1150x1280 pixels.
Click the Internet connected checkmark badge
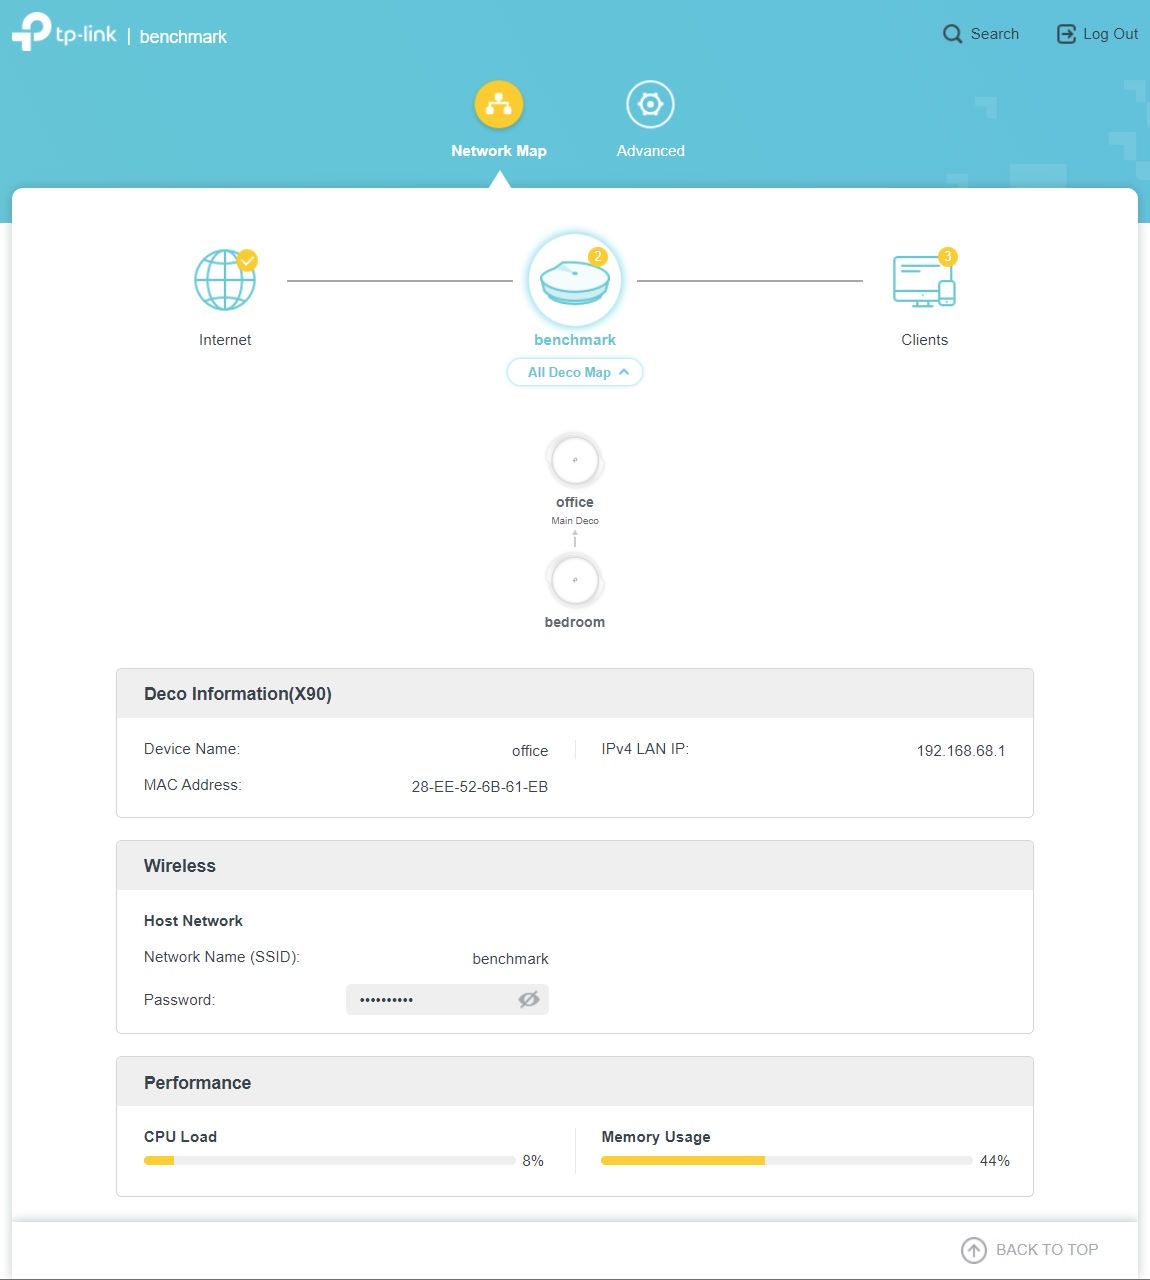coord(247,261)
